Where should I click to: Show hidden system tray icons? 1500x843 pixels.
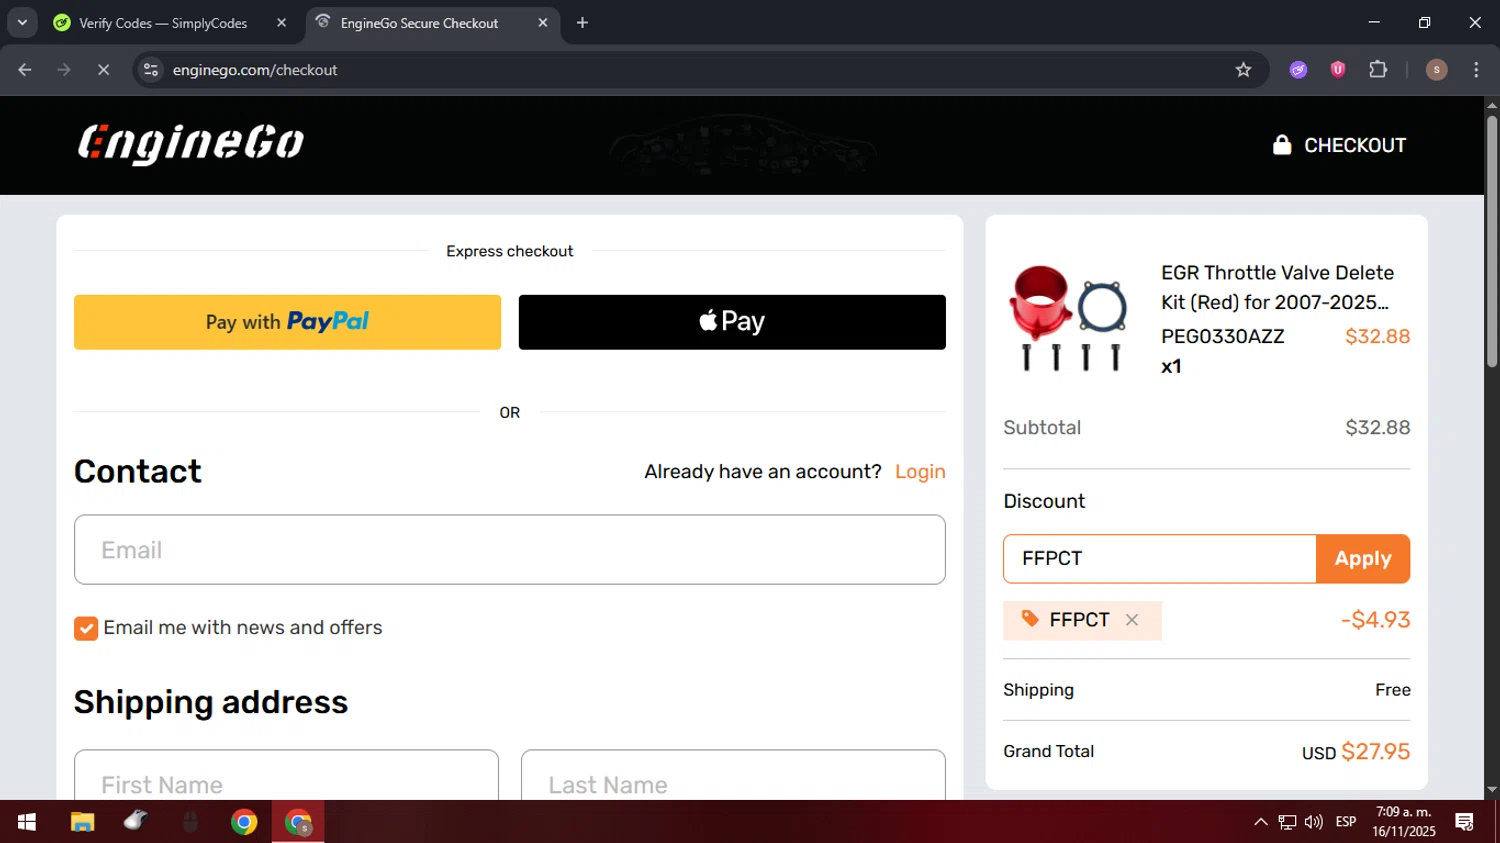pos(1261,822)
